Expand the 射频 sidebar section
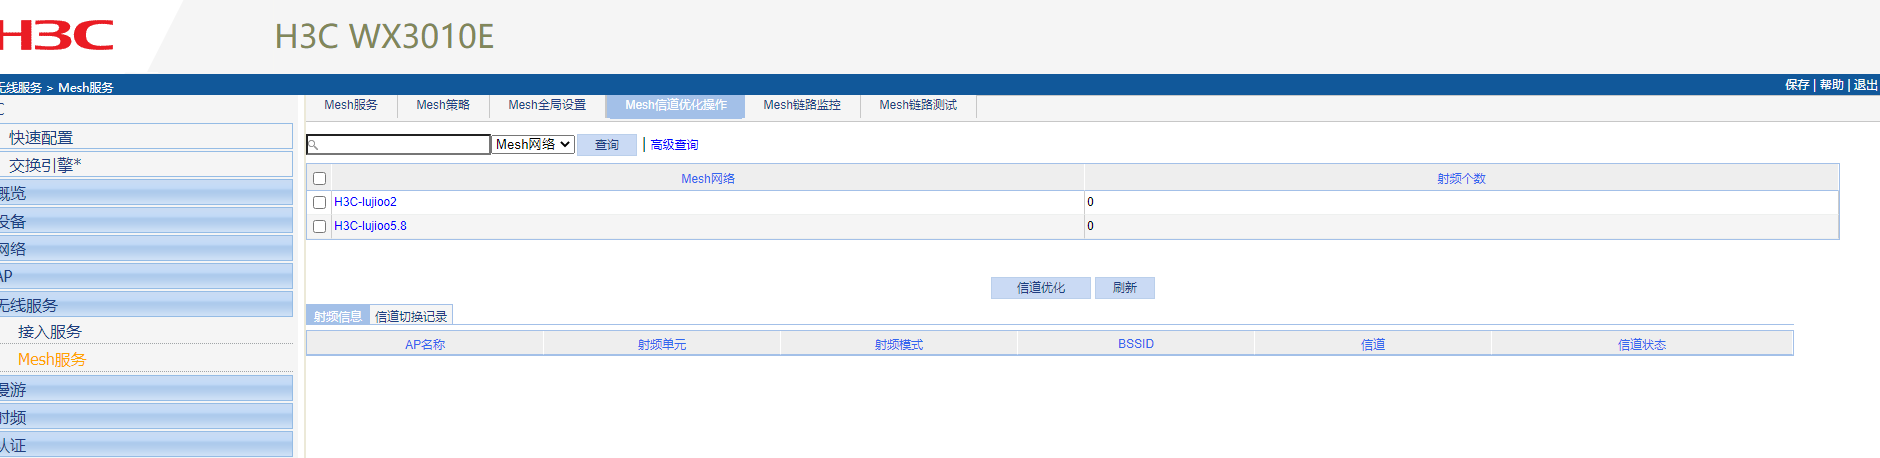Viewport: 1880px width, 458px height. (x=146, y=417)
